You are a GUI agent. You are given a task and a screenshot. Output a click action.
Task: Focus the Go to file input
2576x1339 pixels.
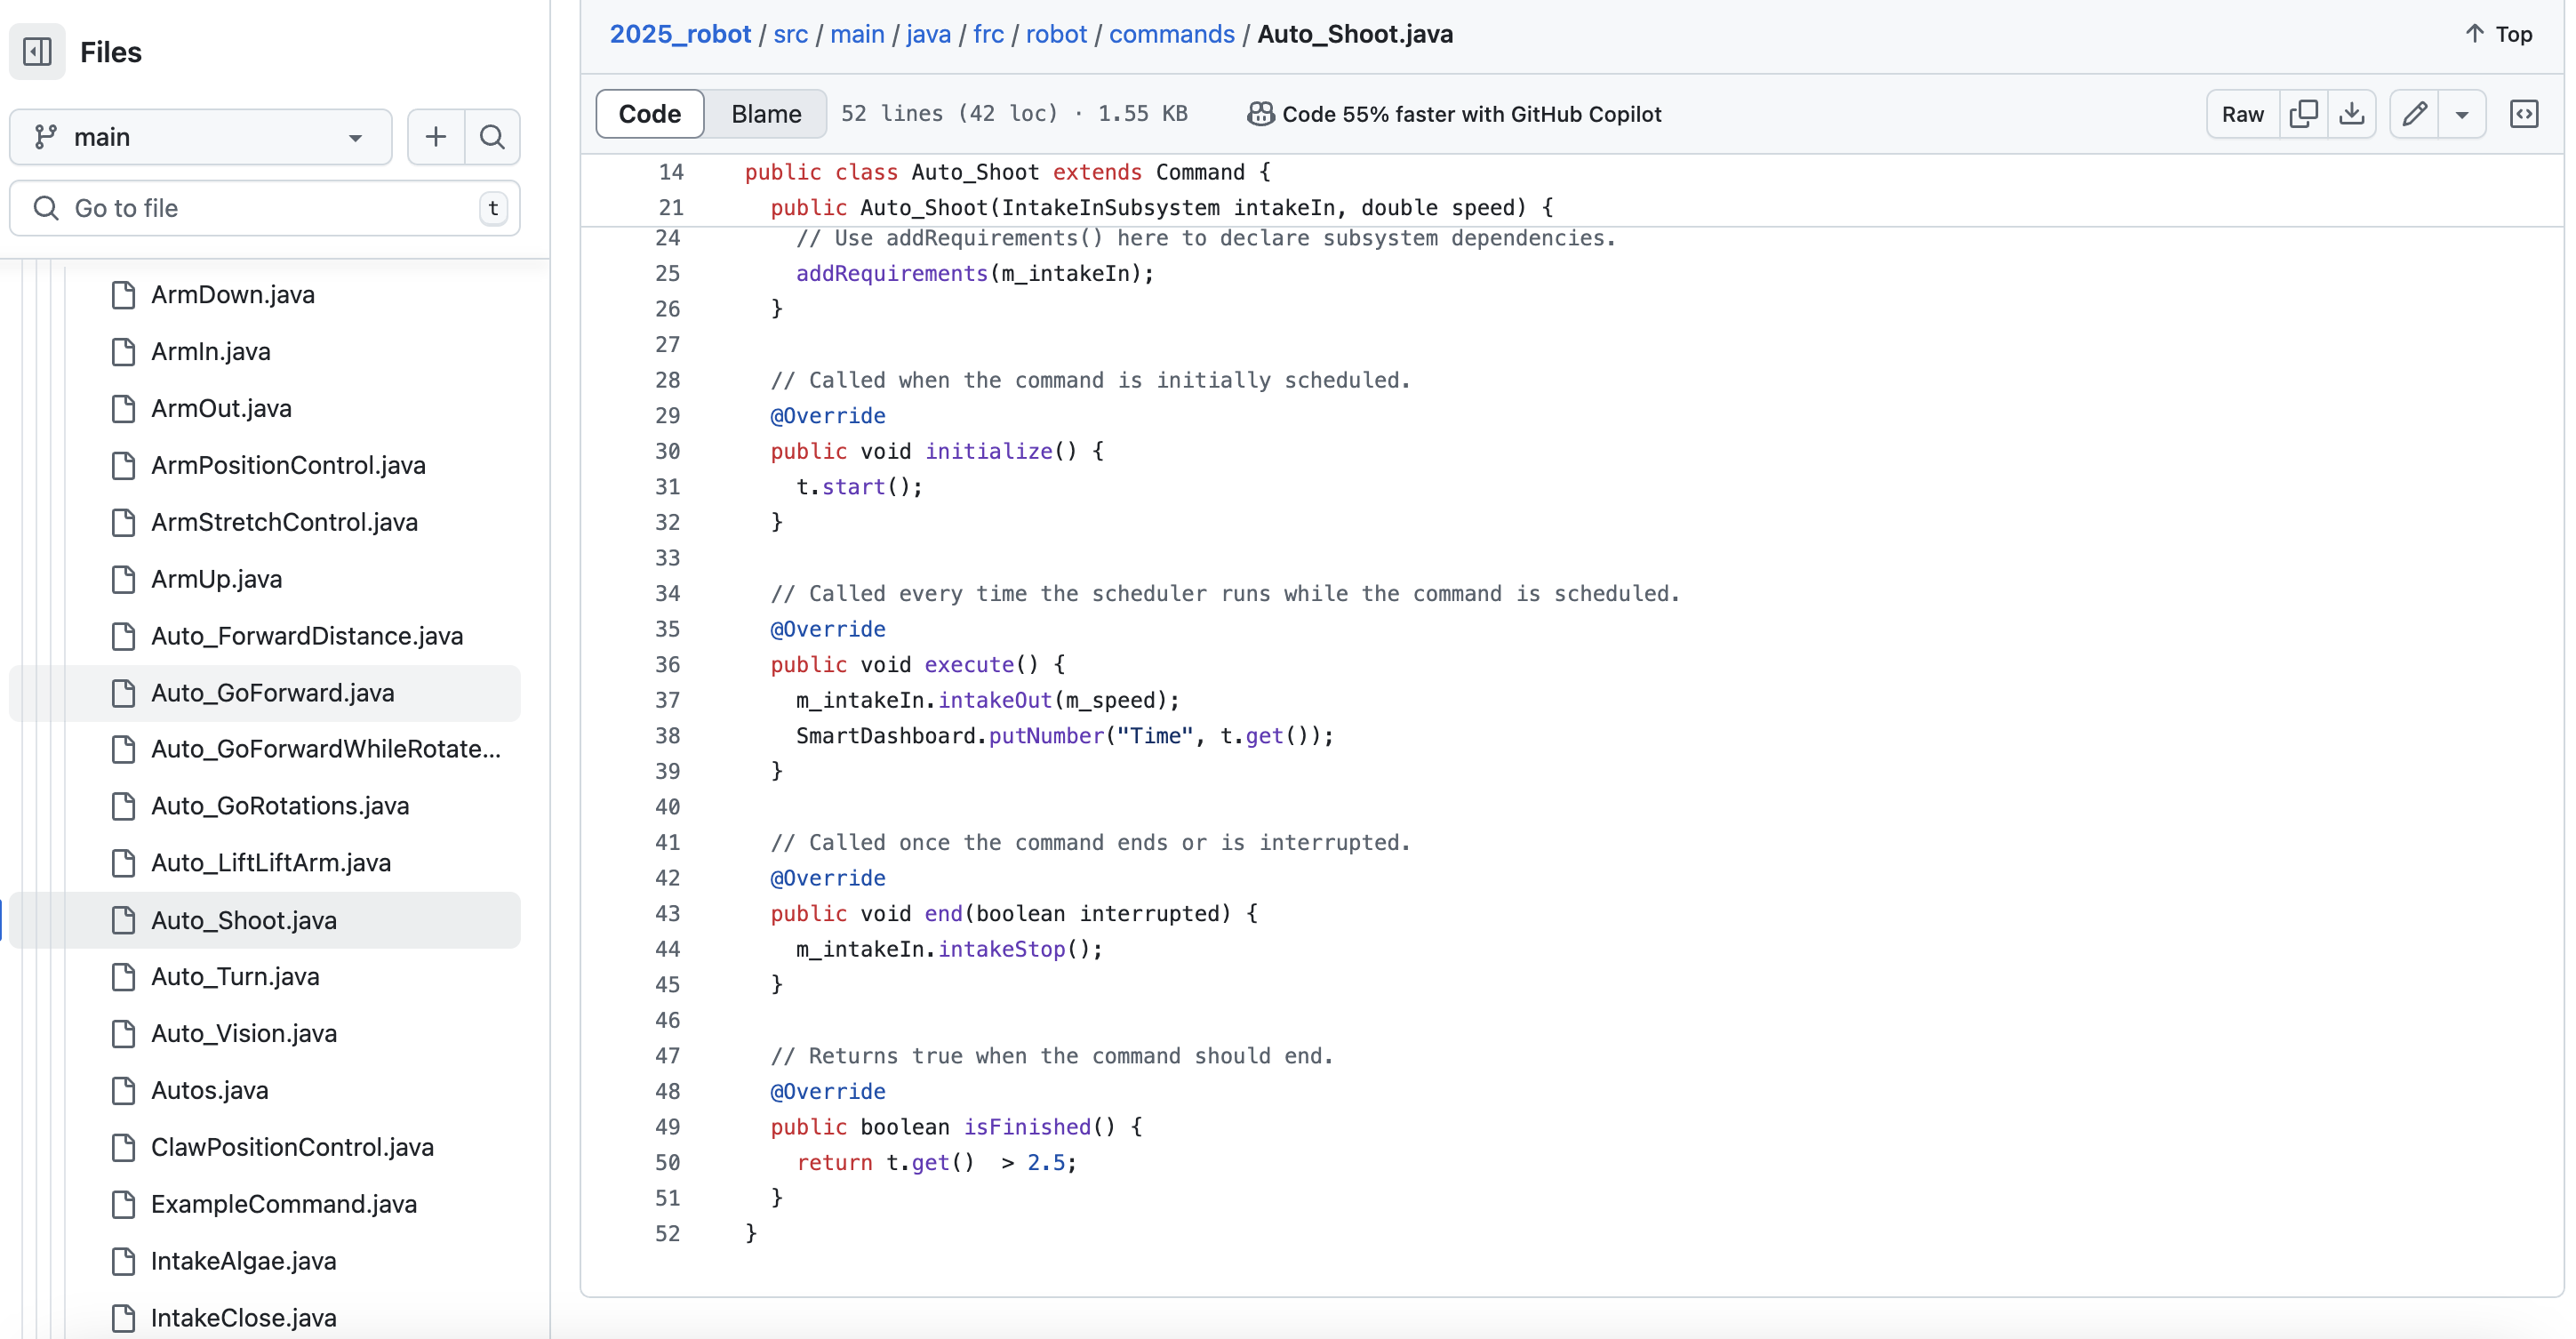[x=265, y=208]
